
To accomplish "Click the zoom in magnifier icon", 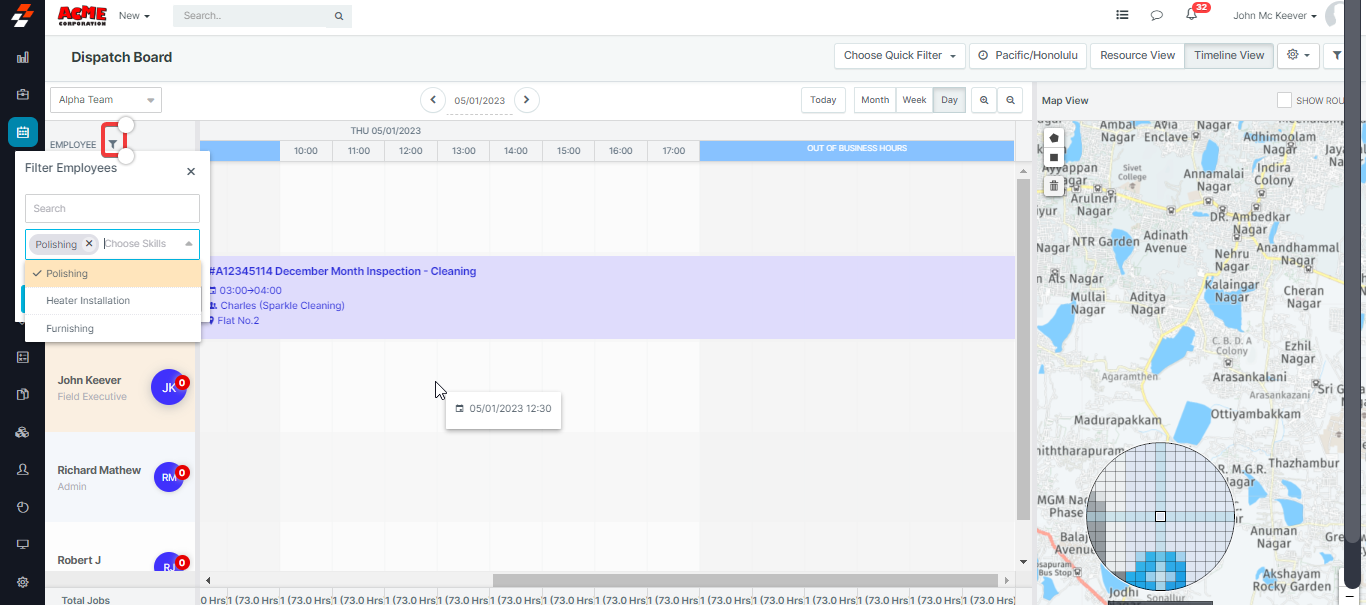I will 984,100.
